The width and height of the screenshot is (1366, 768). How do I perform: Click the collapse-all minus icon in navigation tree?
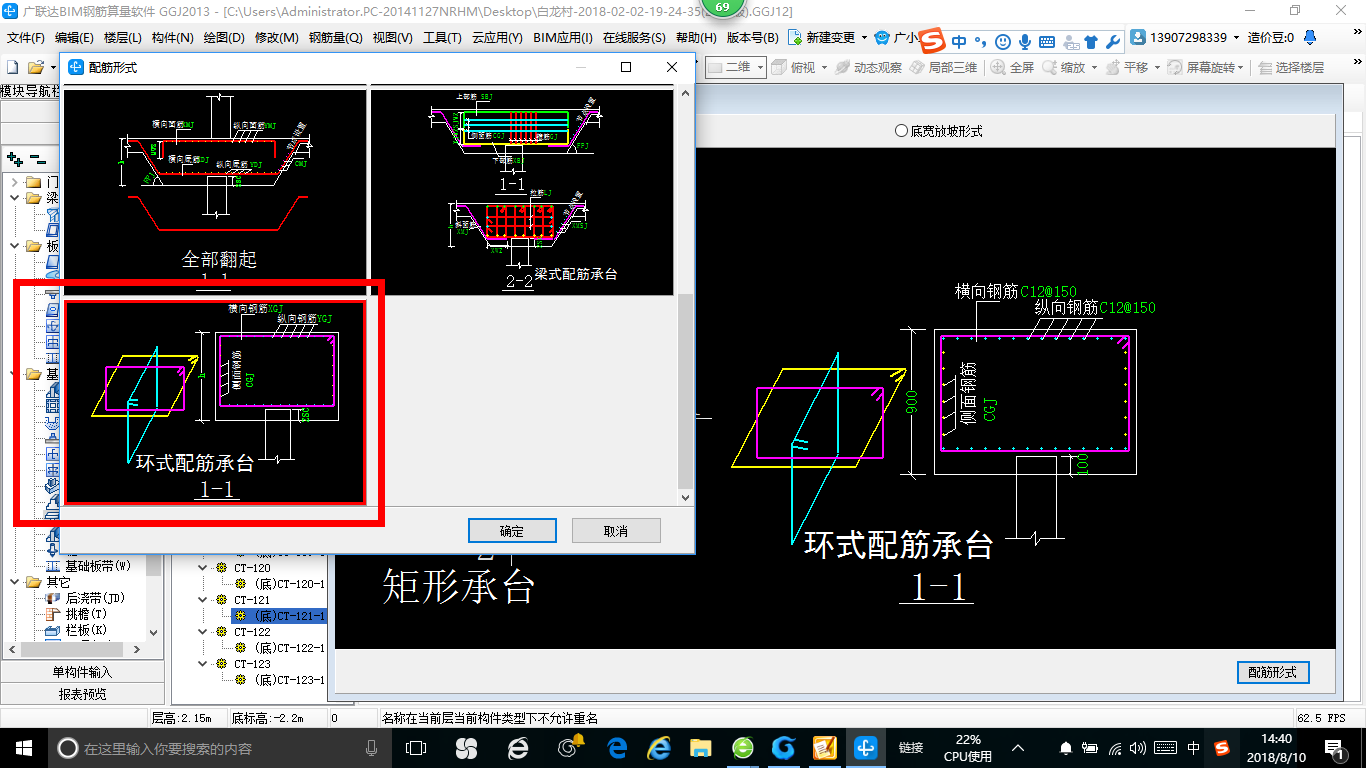click(x=37, y=159)
